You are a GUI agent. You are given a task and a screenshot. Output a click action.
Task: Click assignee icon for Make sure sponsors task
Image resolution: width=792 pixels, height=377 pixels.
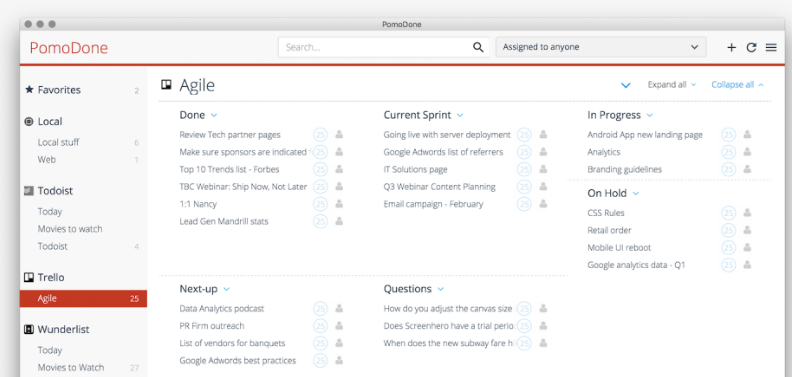pyautogui.click(x=339, y=152)
